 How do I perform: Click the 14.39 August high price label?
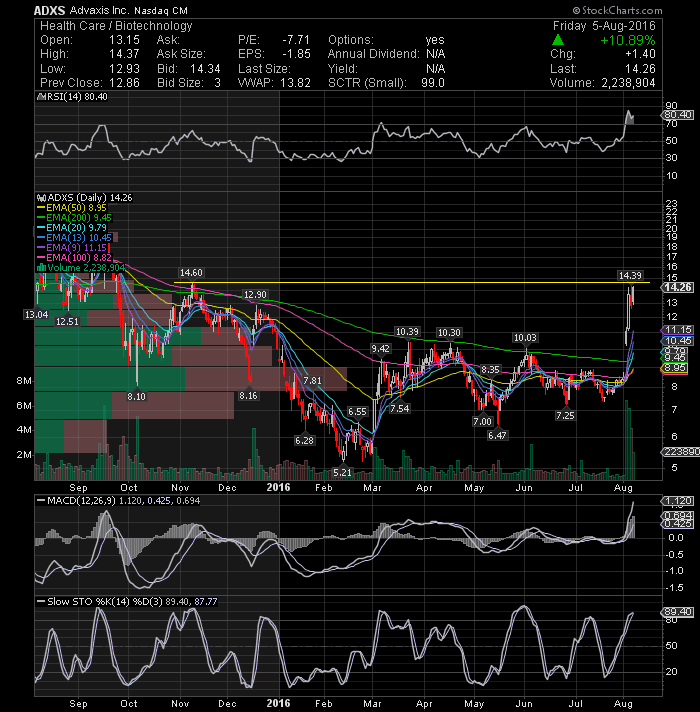(x=630, y=275)
